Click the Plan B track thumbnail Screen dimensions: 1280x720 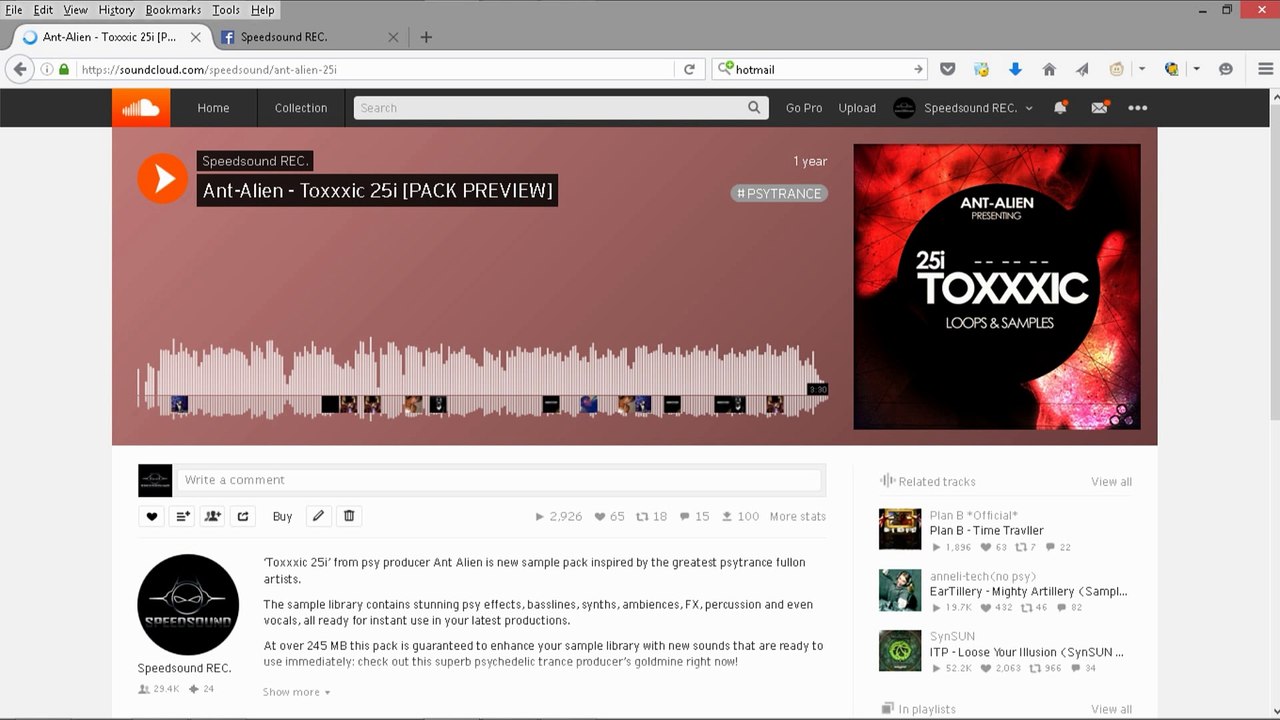coord(900,529)
